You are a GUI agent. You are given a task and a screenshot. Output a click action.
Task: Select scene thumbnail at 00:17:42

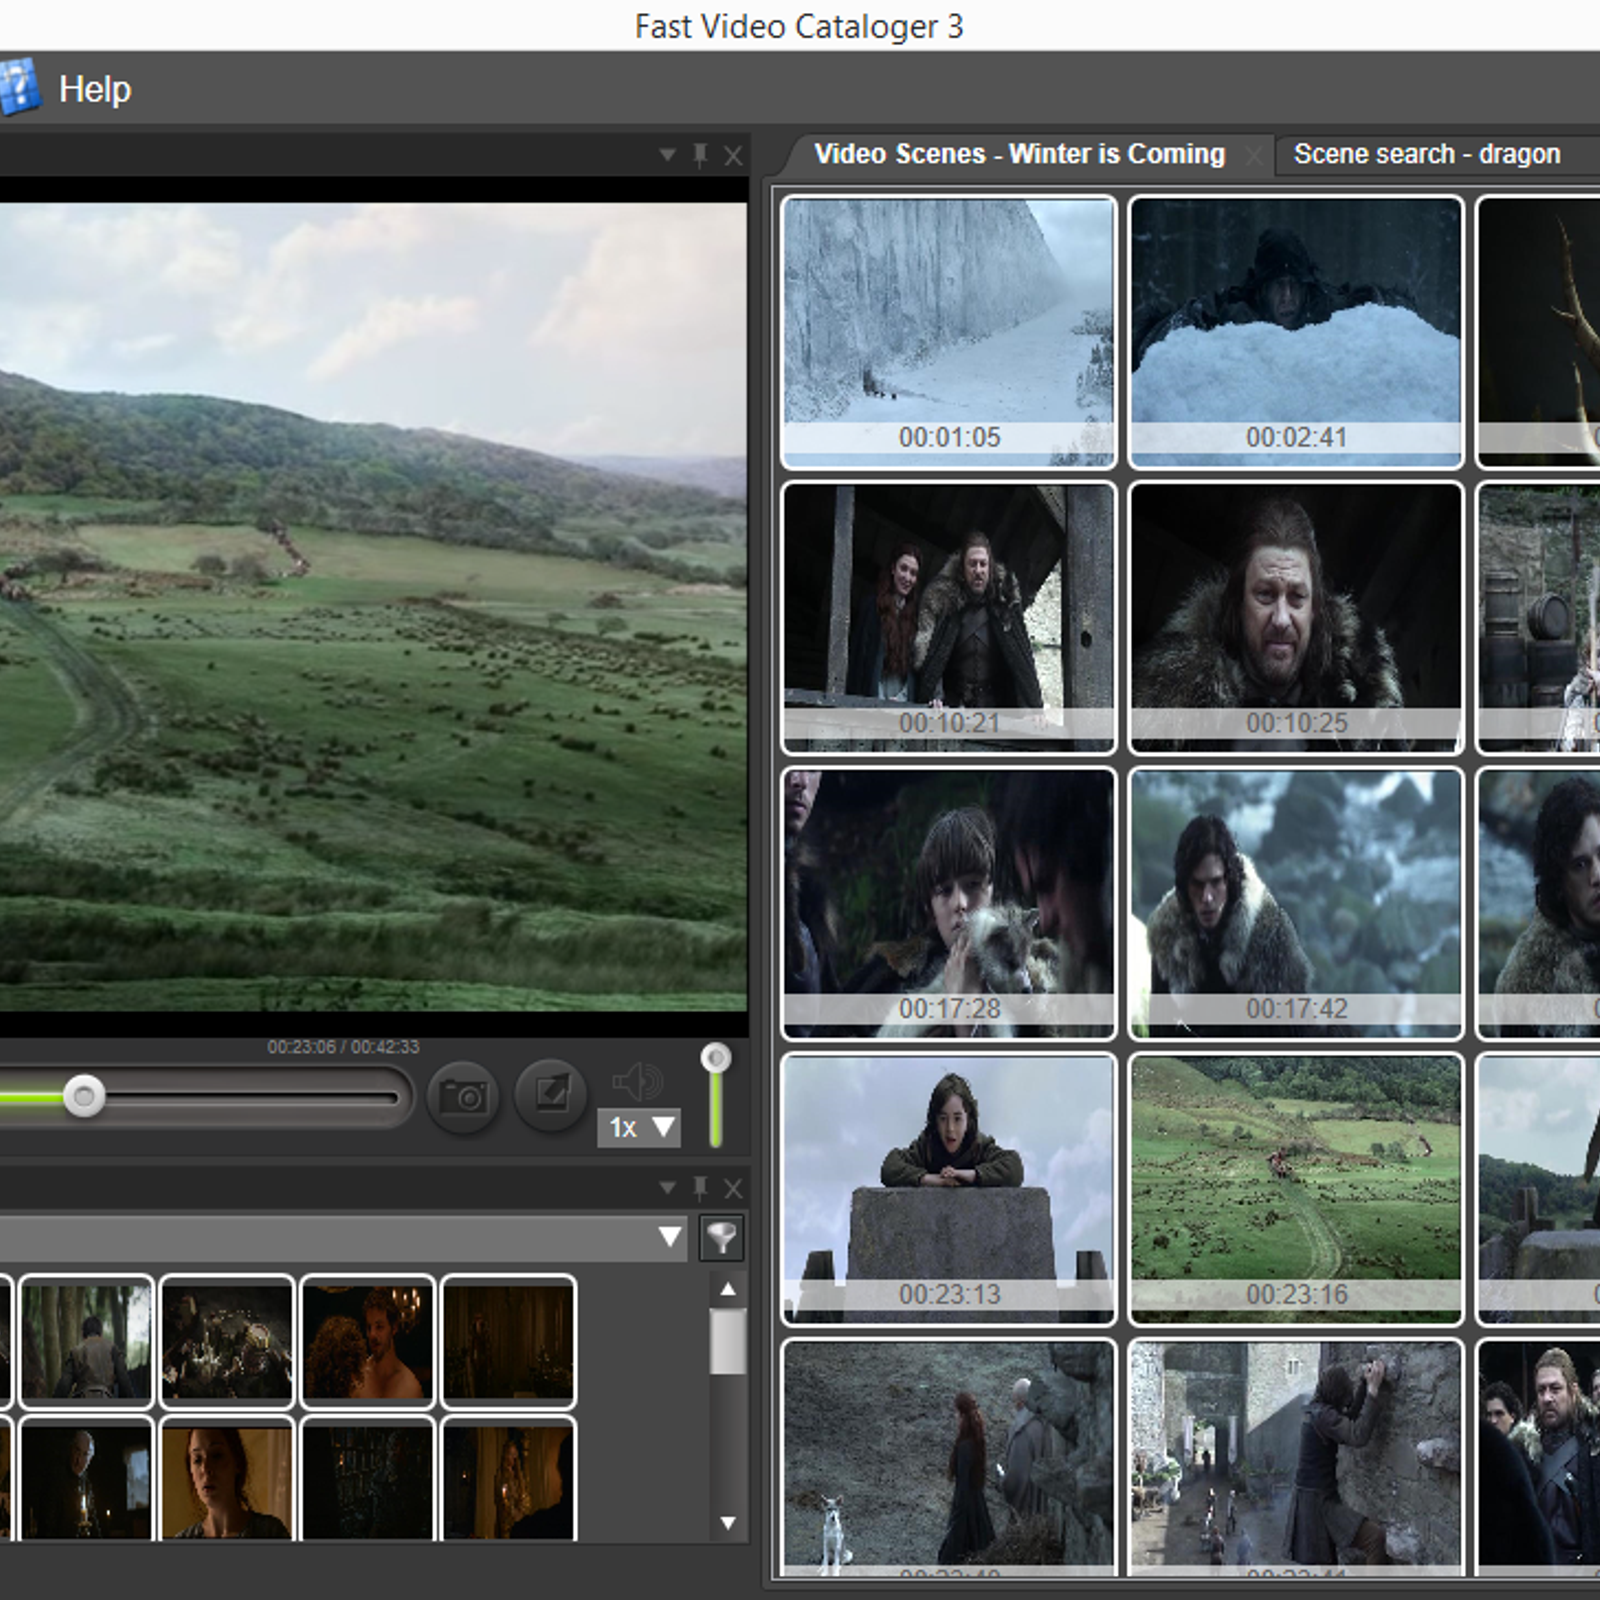pyautogui.click(x=1296, y=904)
